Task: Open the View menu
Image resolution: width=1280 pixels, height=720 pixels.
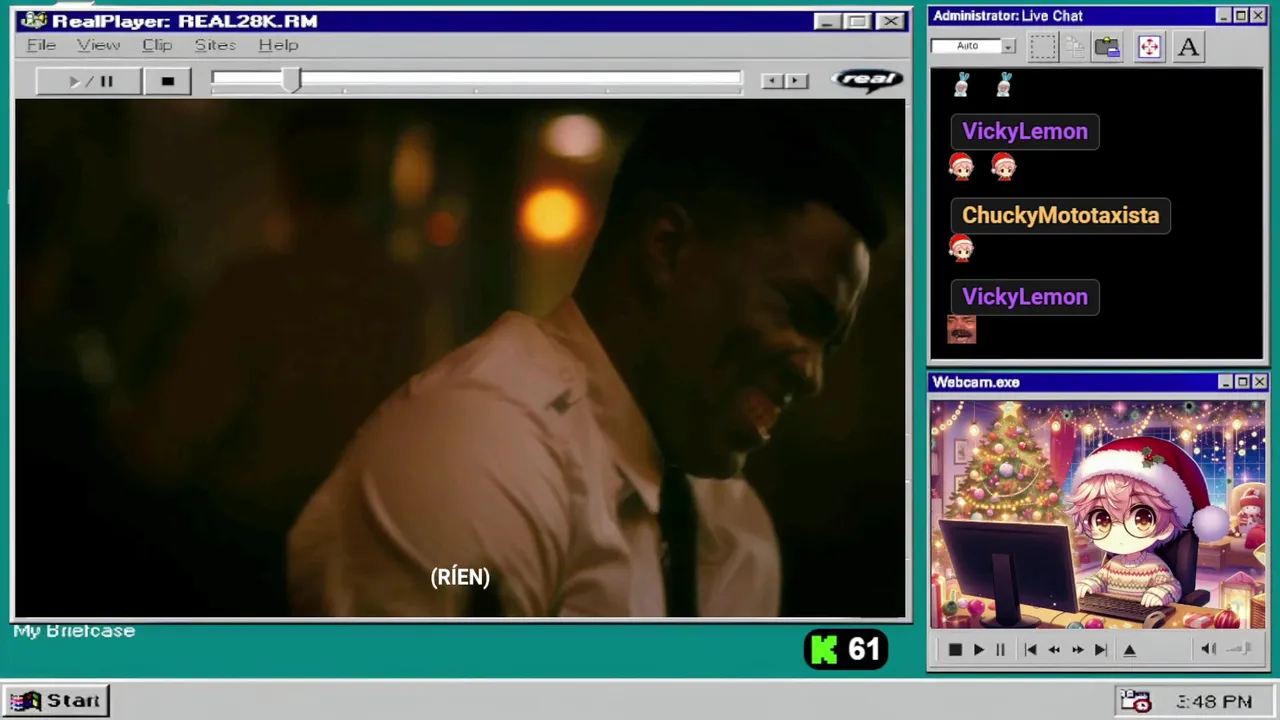Action: tap(98, 45)
